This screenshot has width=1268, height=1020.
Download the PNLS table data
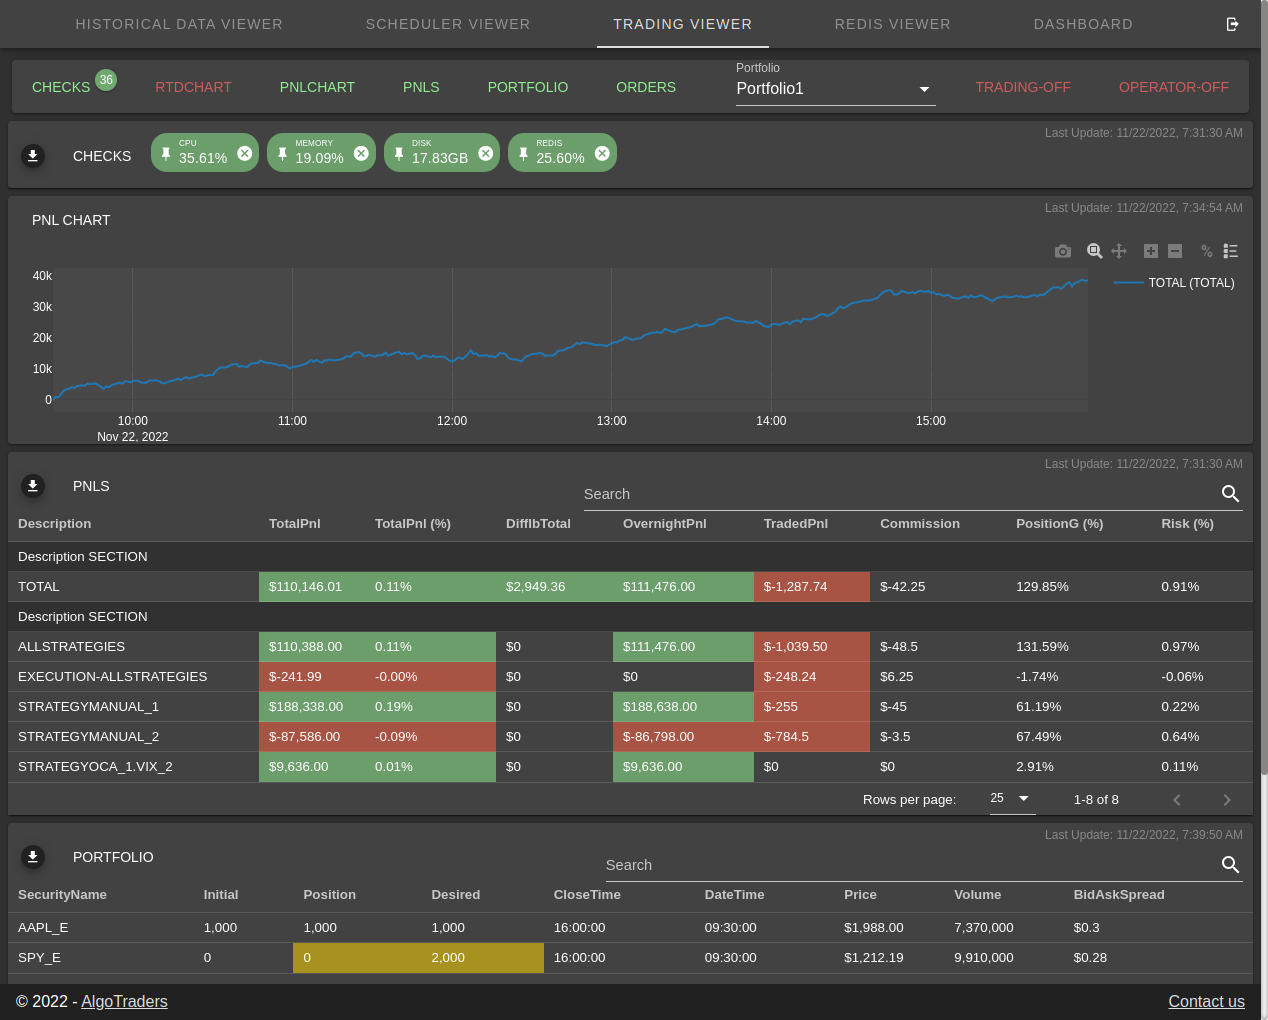(x=33, y=486)
